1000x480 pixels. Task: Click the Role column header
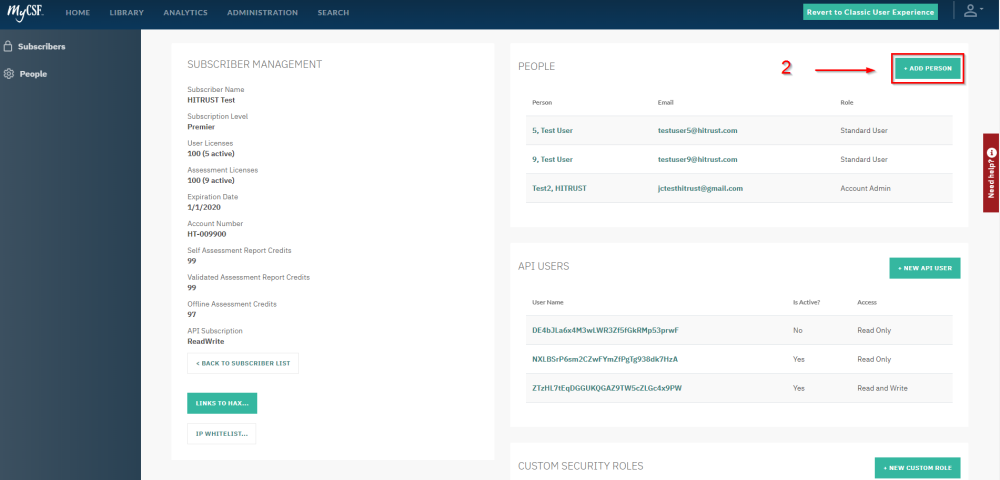847,103
